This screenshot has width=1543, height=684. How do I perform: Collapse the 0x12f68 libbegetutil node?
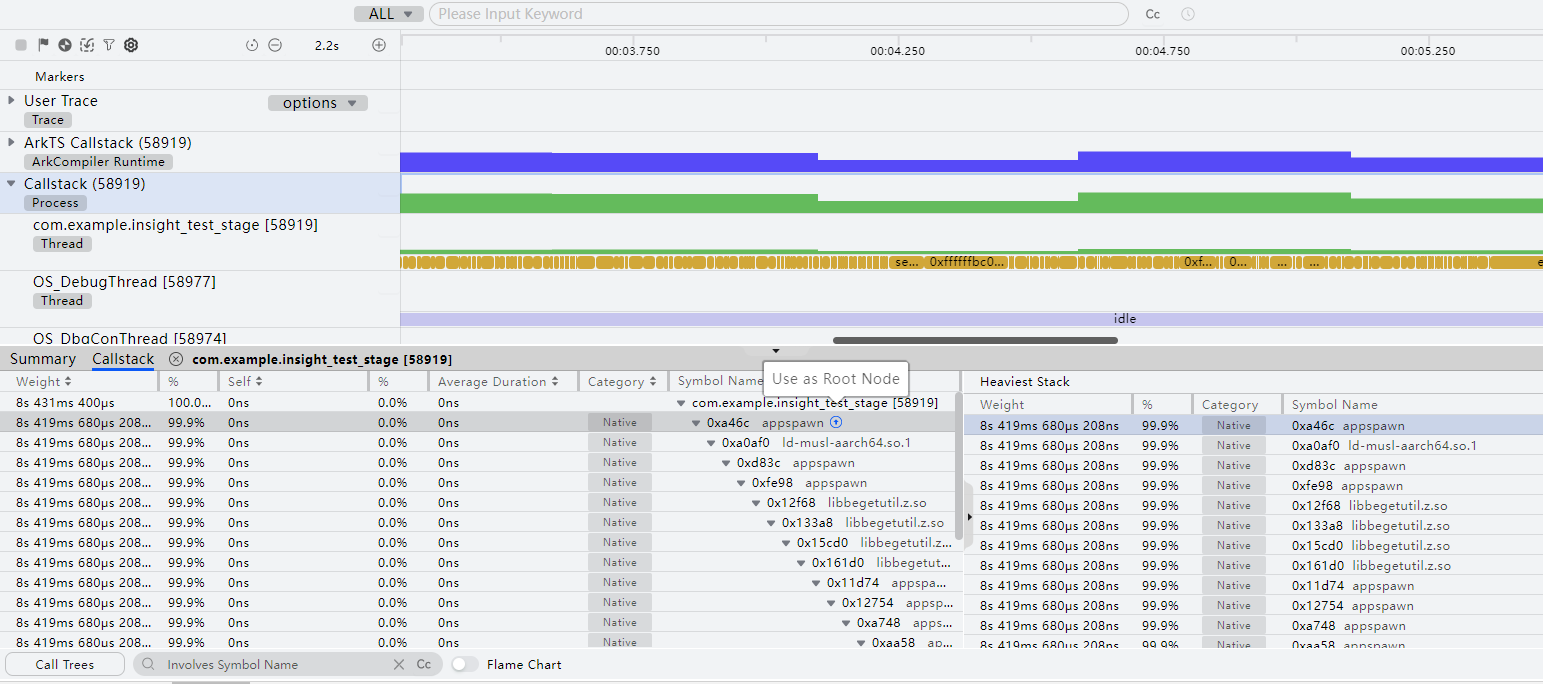(757, 503)
